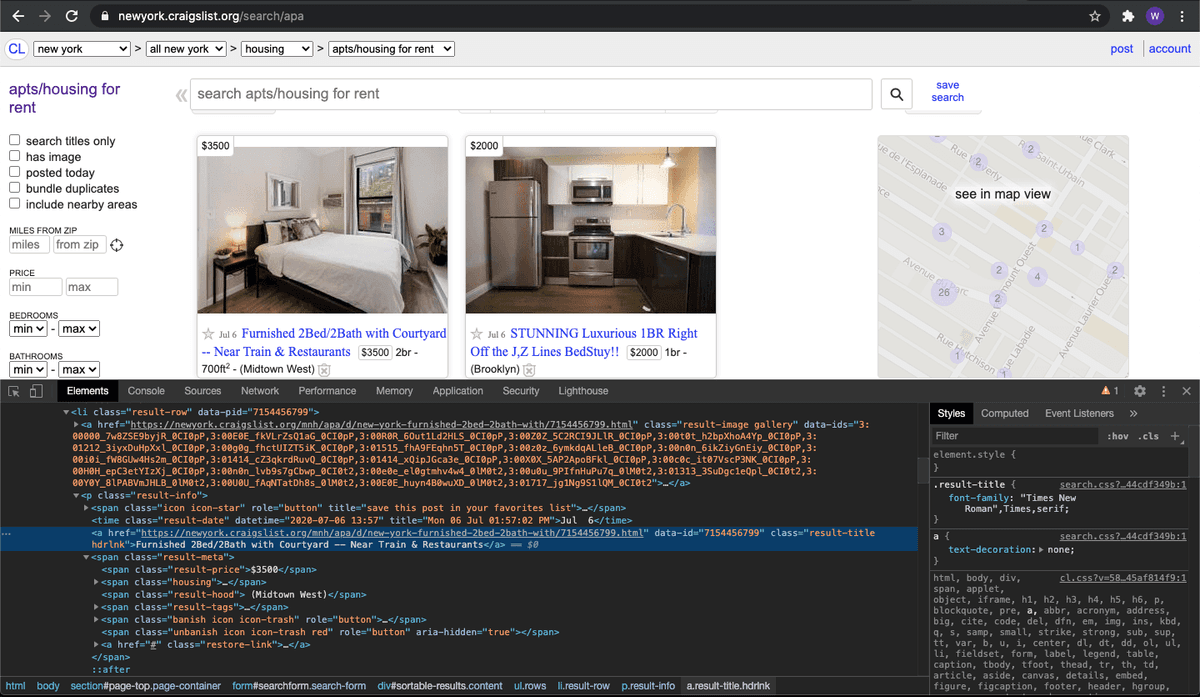Hide the Brooklyn listing trash icon
Screen dimensions: 1200x697
pyautogui.click(x=530, y=370)
